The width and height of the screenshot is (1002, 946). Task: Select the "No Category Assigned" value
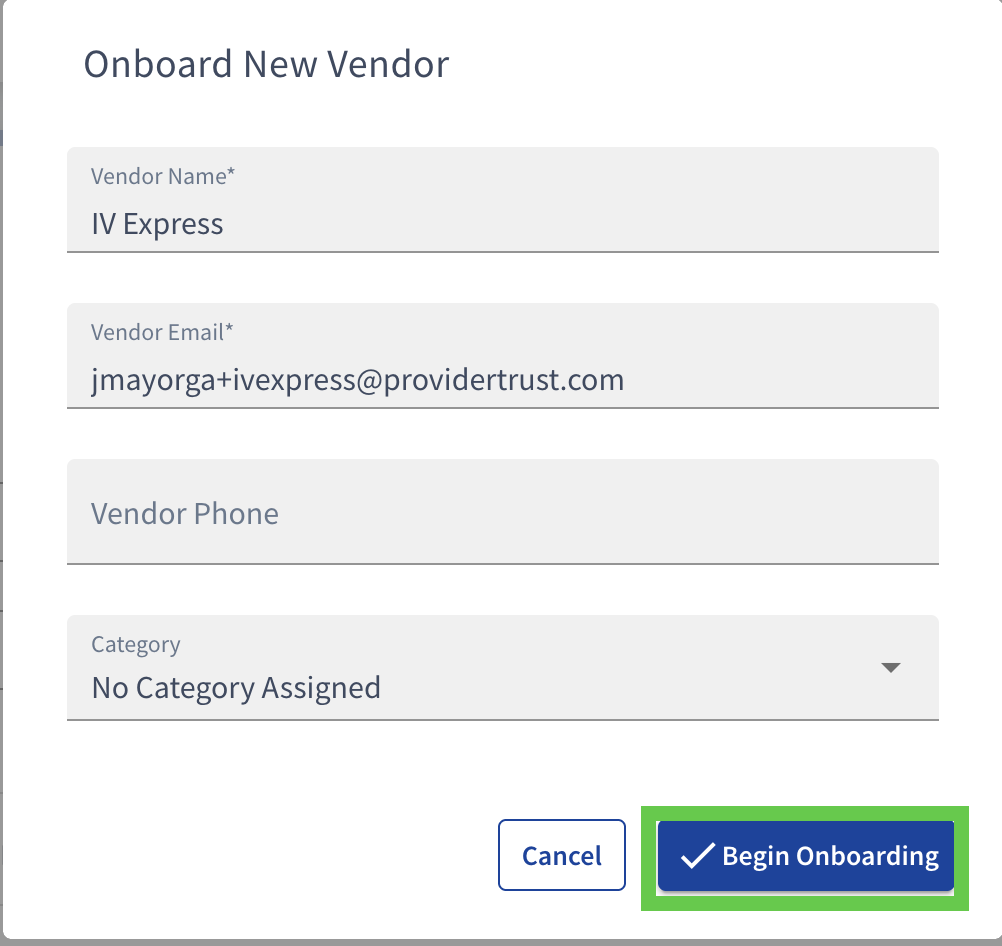point(236,688)
